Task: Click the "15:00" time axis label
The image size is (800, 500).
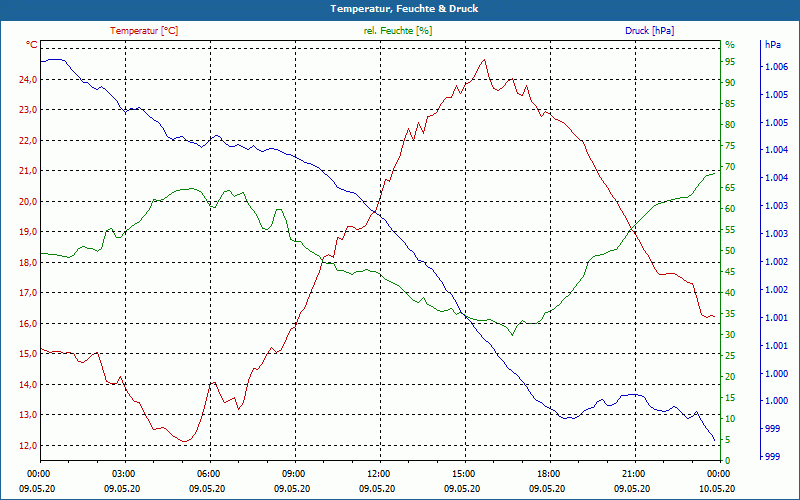Action: 463,474
